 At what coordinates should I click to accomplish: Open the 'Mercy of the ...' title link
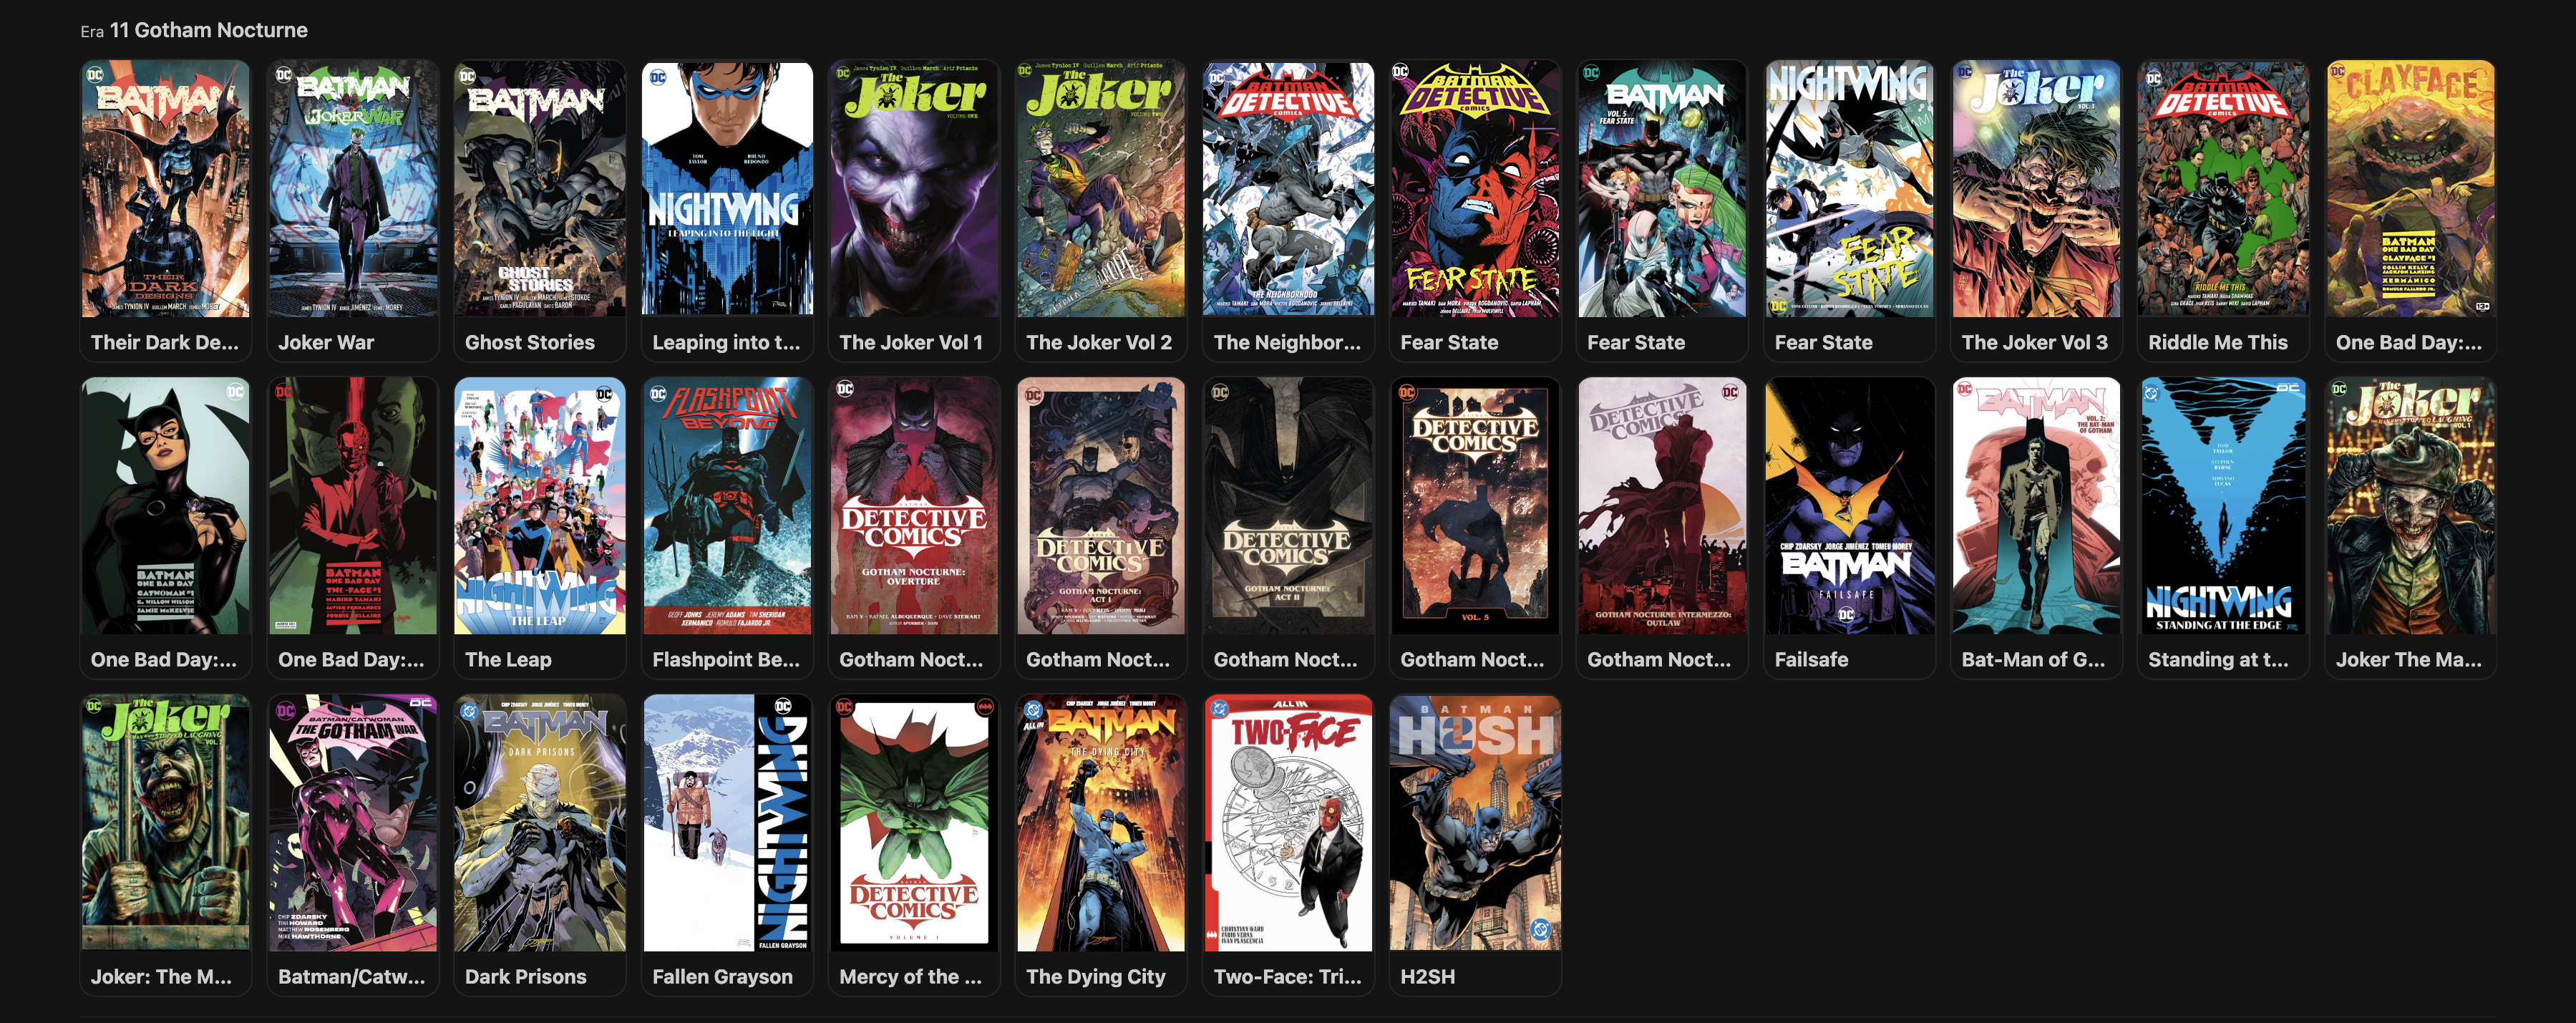[x=910, y=977]
